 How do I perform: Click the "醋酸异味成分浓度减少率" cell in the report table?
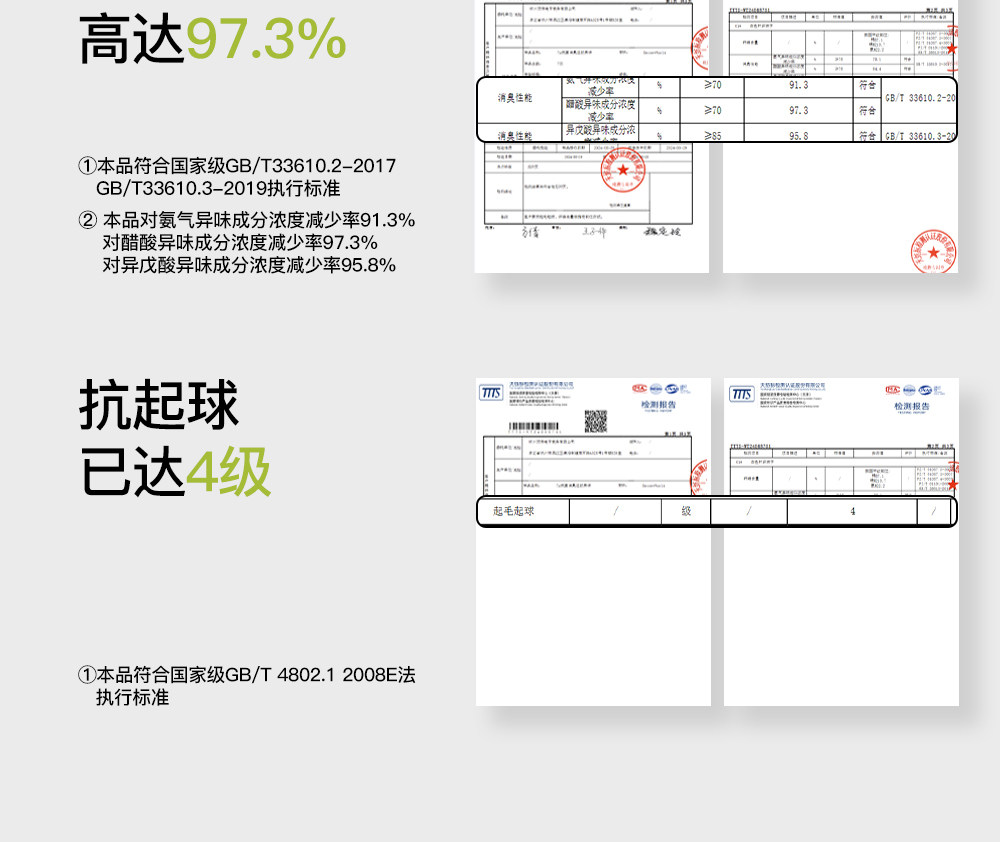[600, 110]
